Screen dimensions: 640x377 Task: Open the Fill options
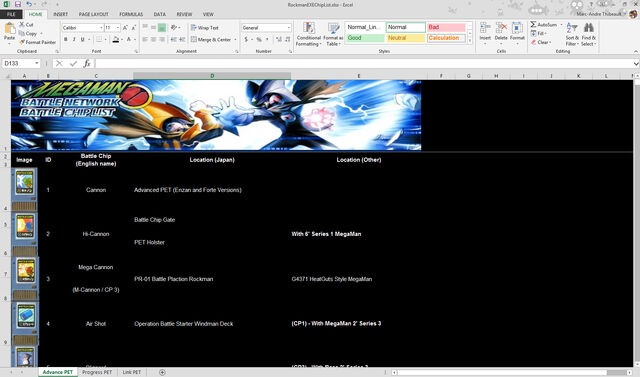(538, 33)
